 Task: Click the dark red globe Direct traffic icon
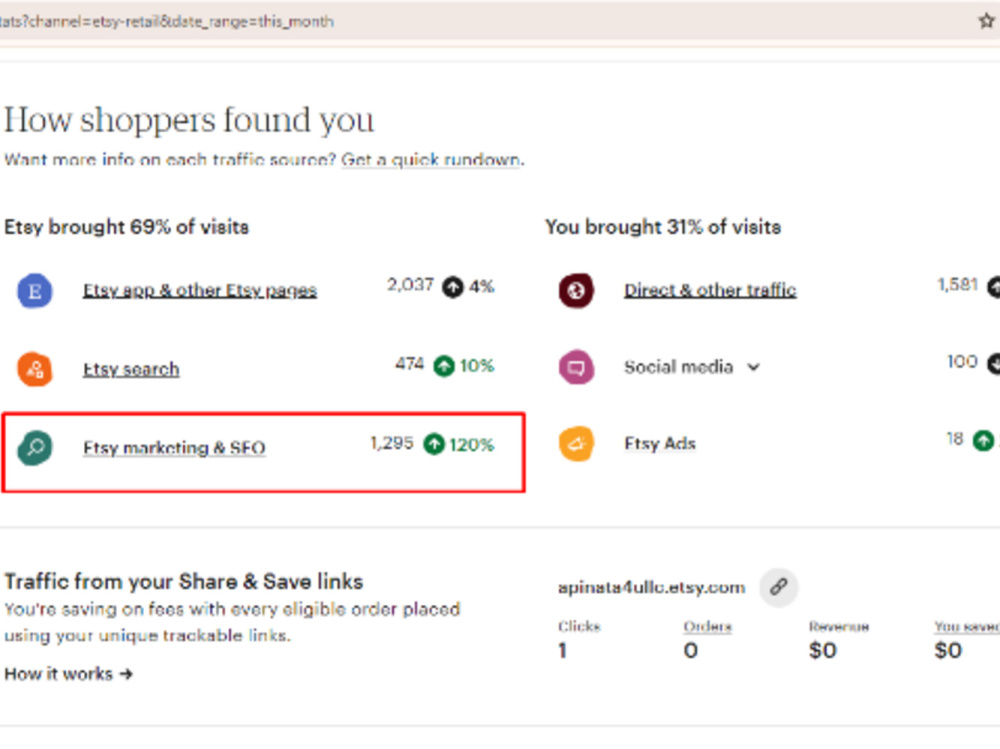point(576,291)
